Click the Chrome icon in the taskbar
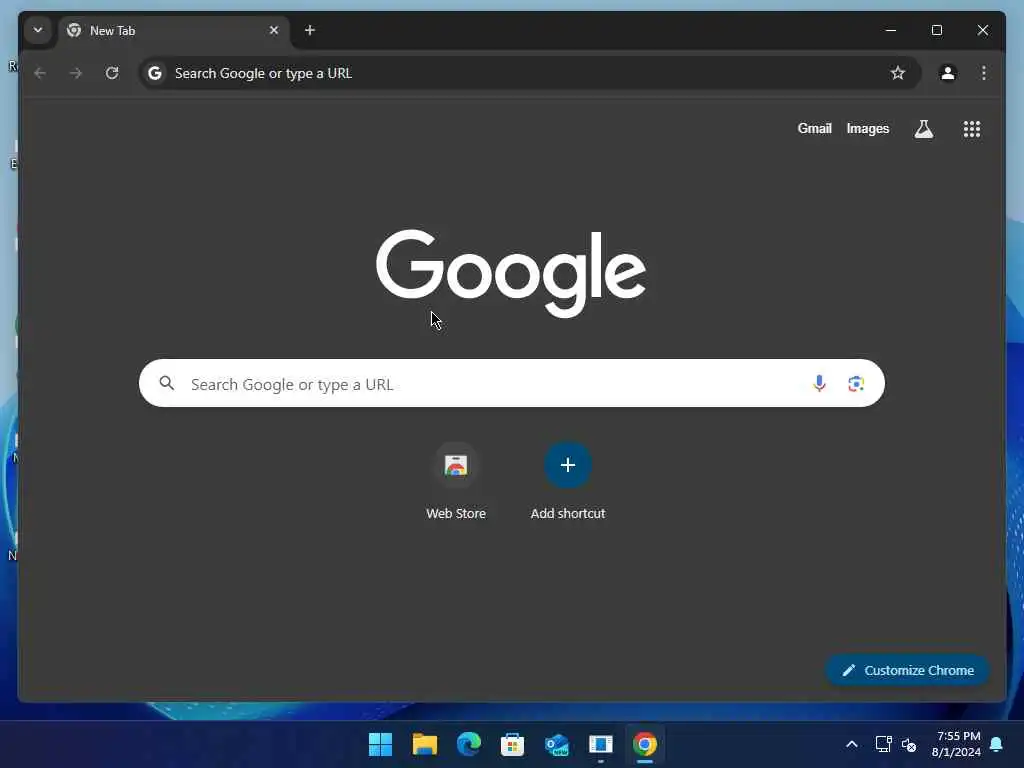This screenshot has height=768, width=1024. coord(645,744)
